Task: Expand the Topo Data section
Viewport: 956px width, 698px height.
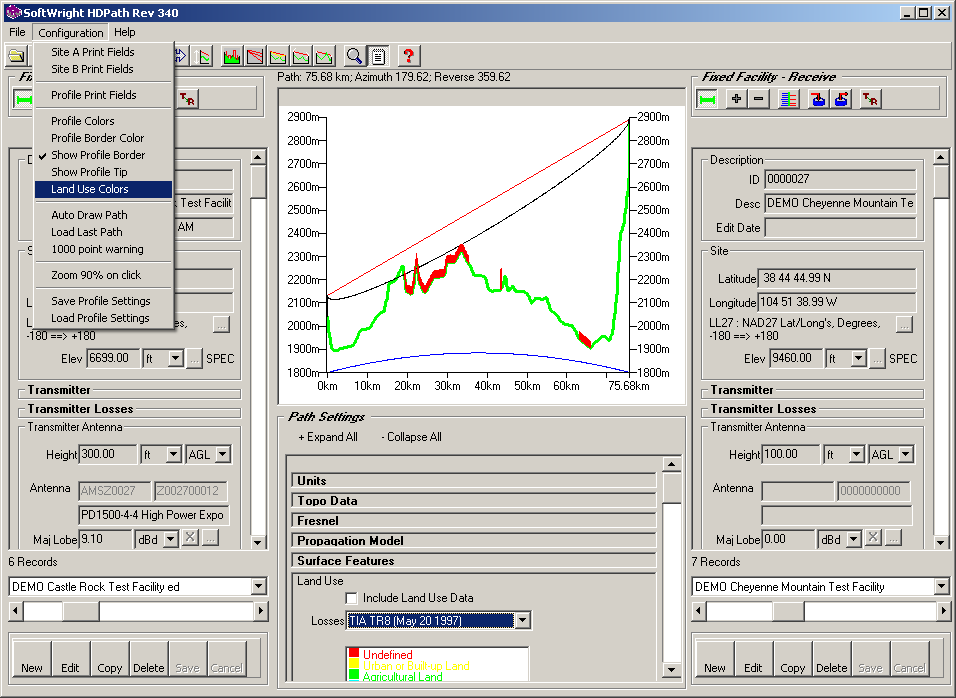Action: point(474,500)
